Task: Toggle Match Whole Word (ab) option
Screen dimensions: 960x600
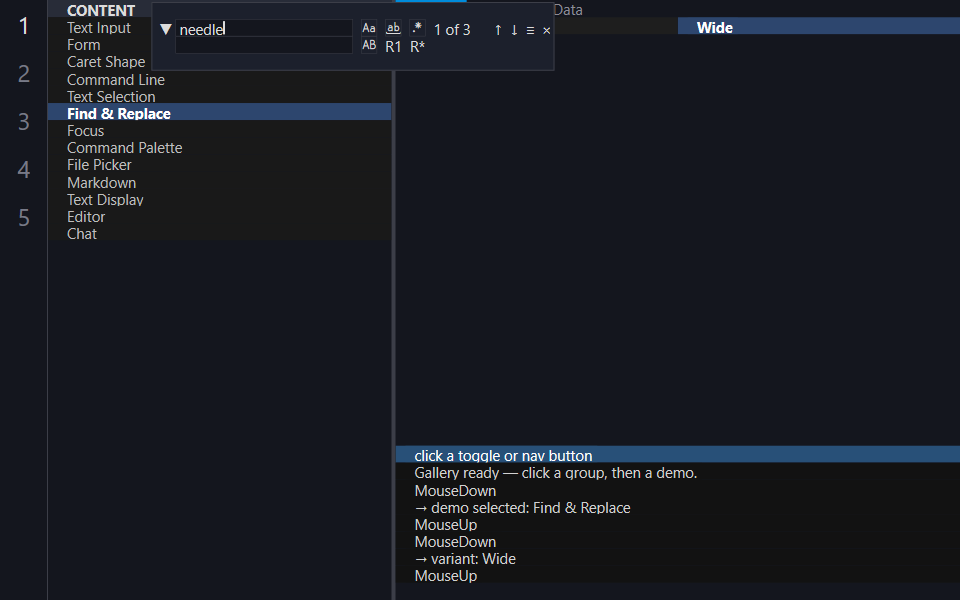Action: (393, 28)
